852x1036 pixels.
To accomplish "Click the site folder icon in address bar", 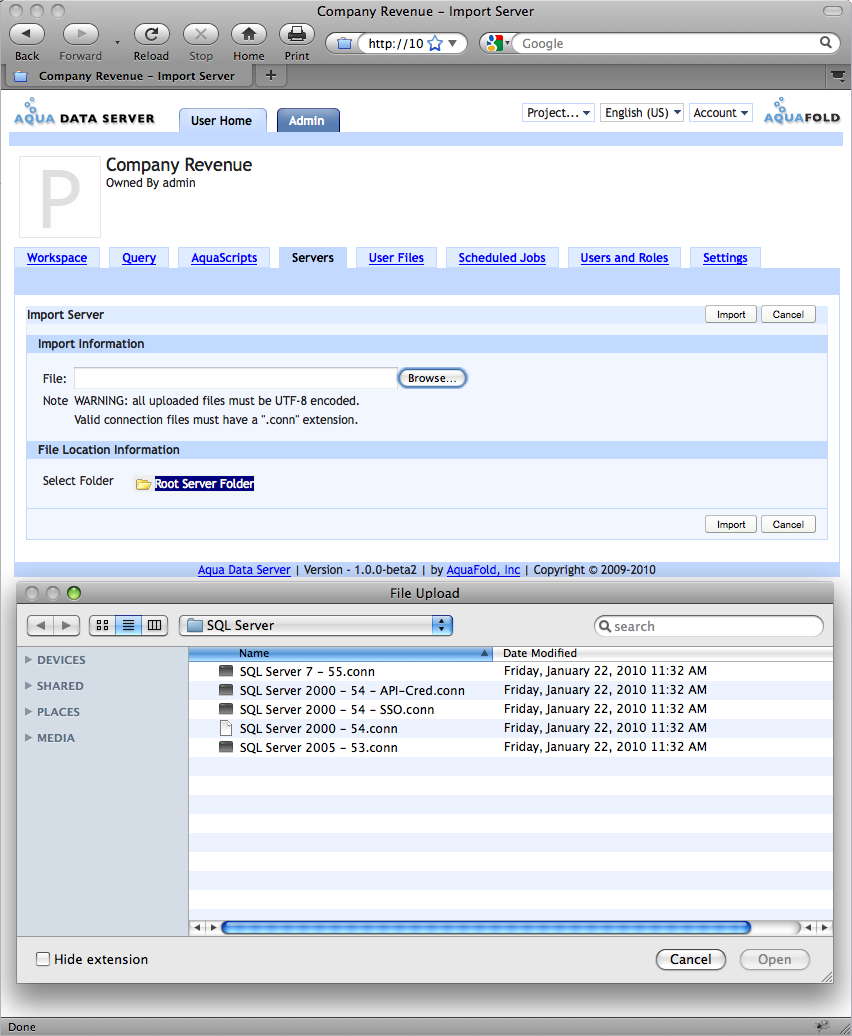I will (x=344, y=44).
